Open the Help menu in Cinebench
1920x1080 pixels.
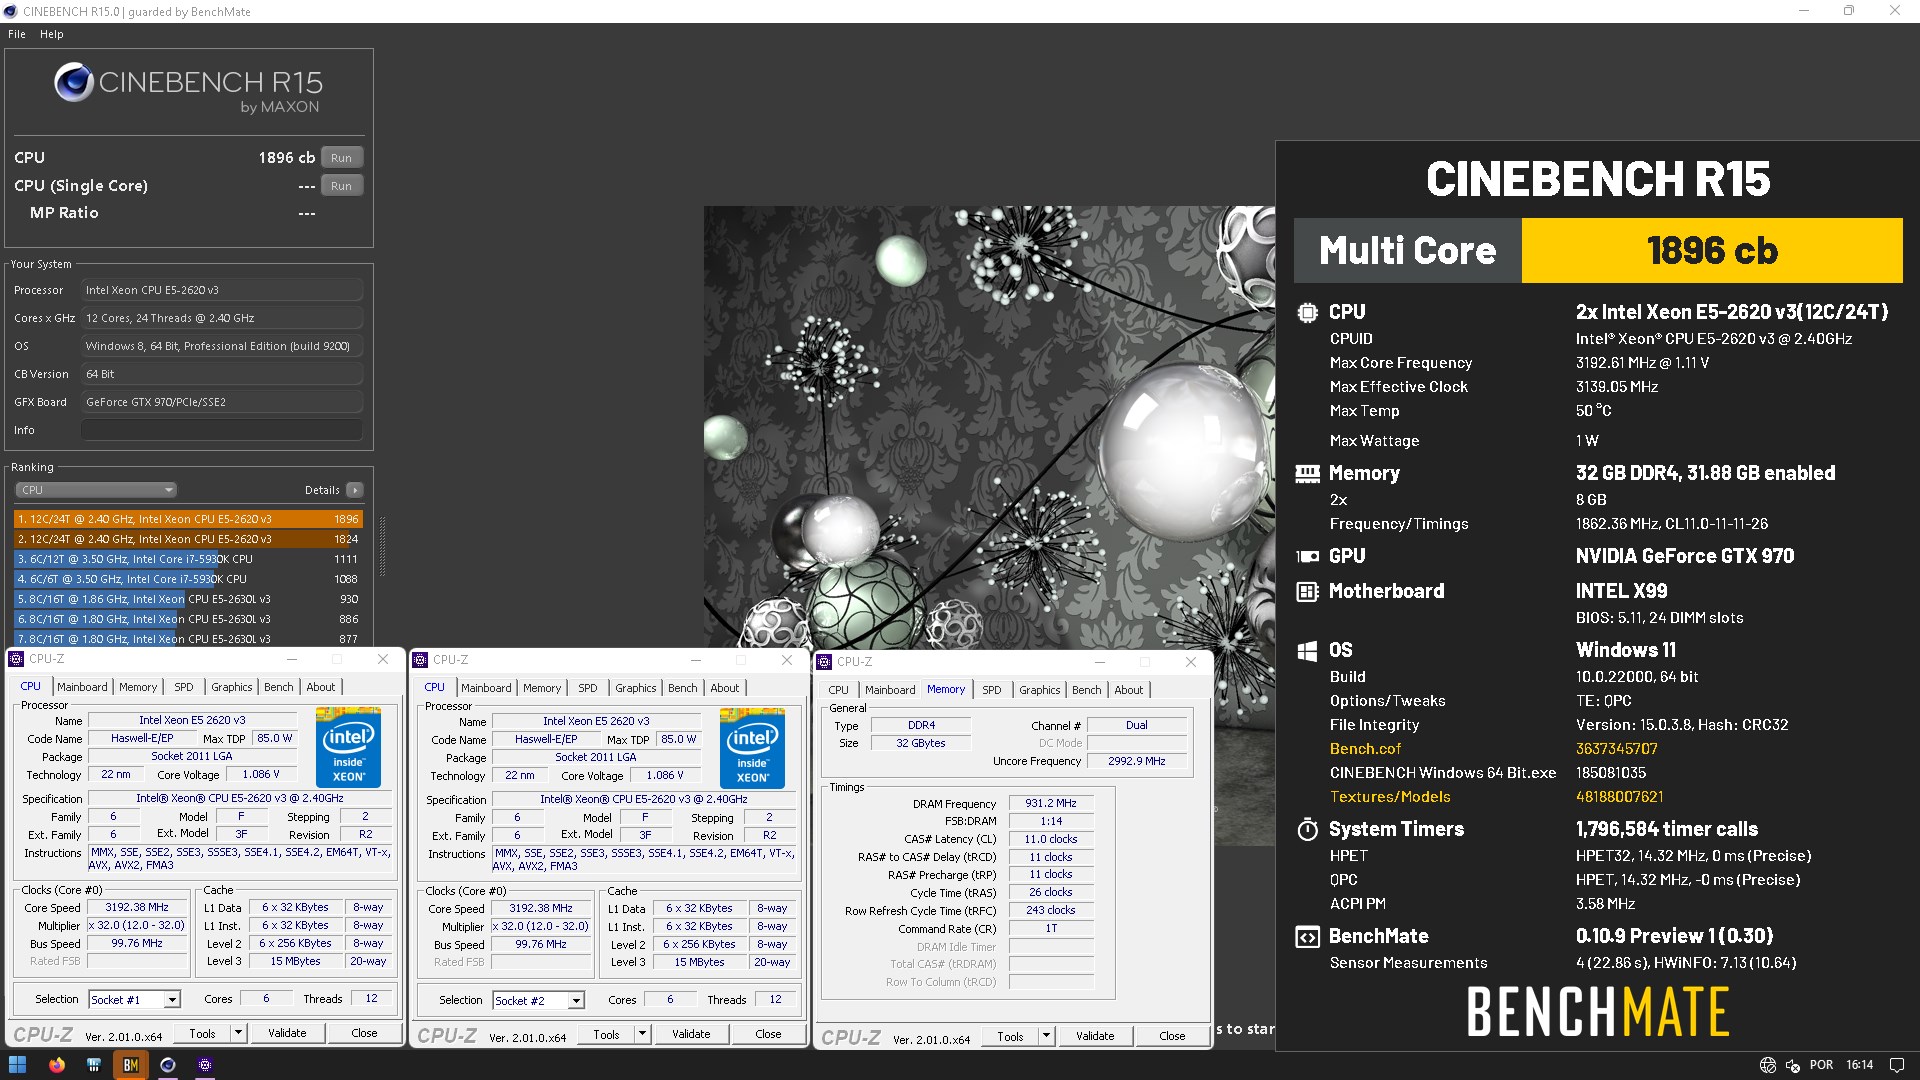(52, 34)
